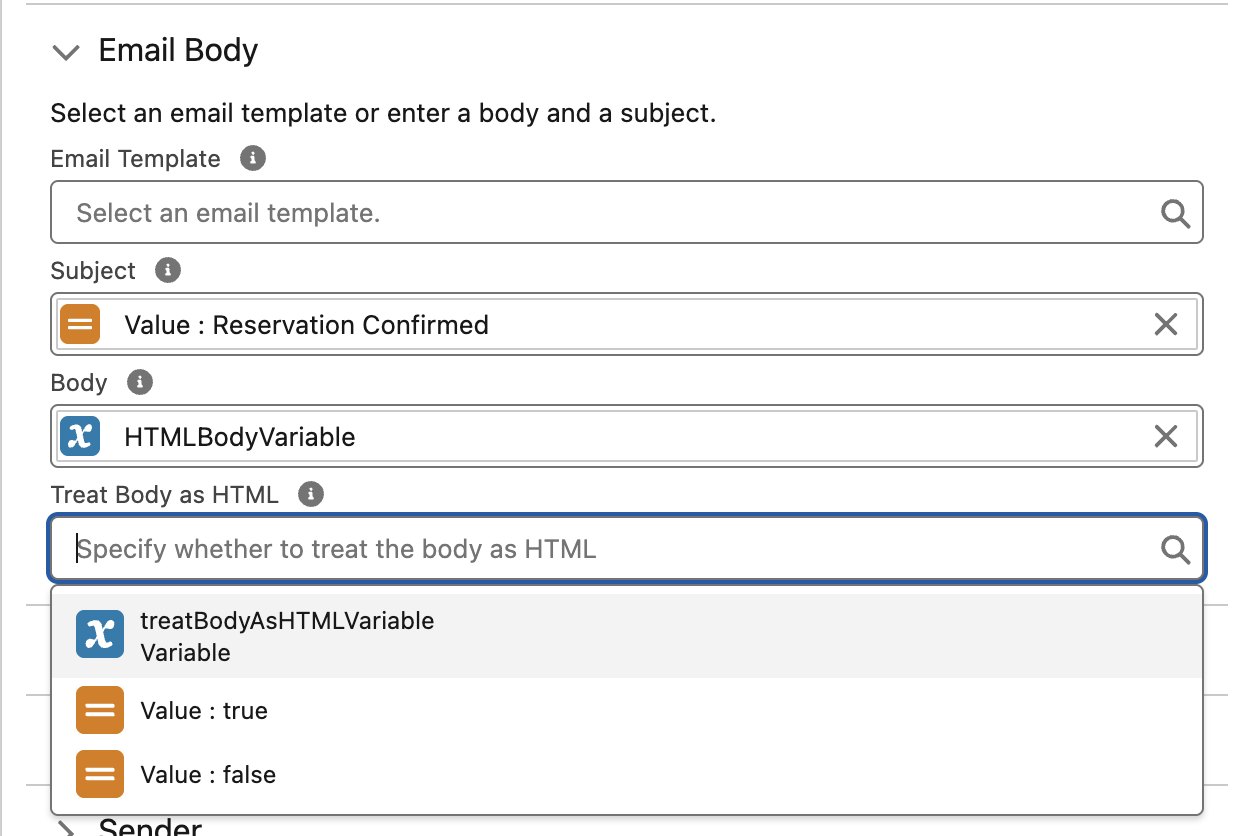The width and height of the screenshot is (1234, 836).
Task: Expand the Sender section chevron
Action: [66, 828]
